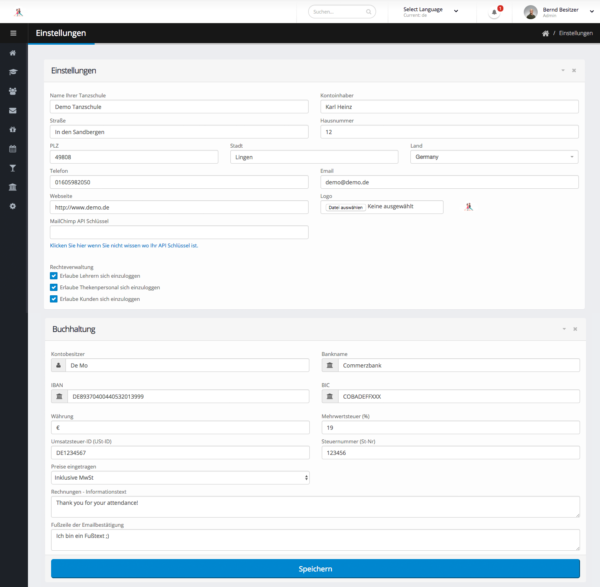600x587 pixels.
Task: Click the dancing couple logo top-left
Action: tap(18, 12)
